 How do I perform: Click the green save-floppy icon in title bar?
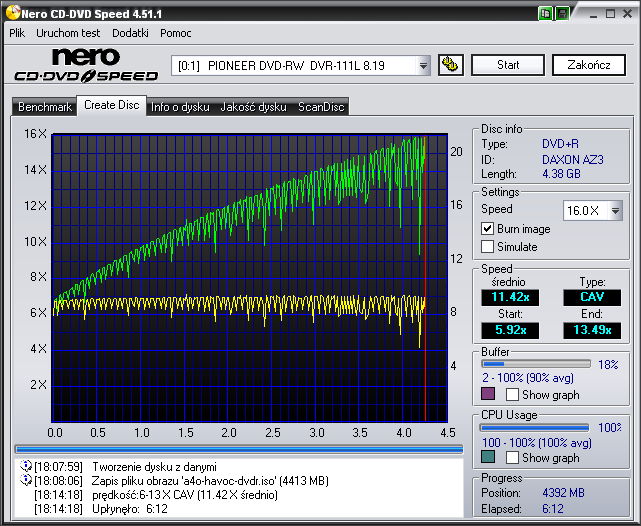coord(562,13)
